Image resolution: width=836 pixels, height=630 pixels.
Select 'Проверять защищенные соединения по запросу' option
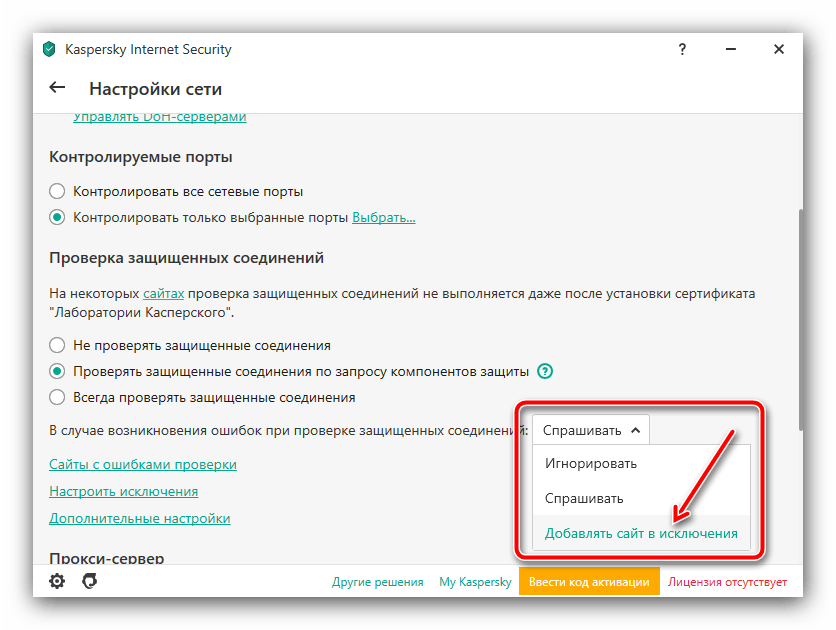tap(57, 371)
